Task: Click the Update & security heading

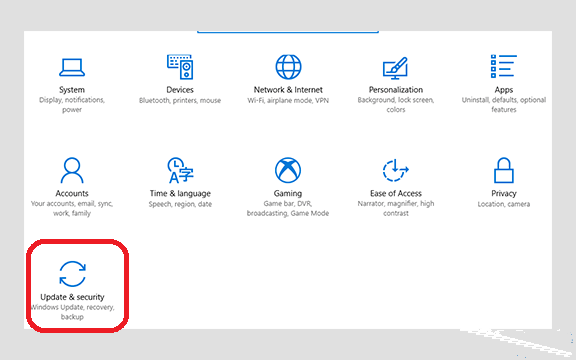Action: 72,297
